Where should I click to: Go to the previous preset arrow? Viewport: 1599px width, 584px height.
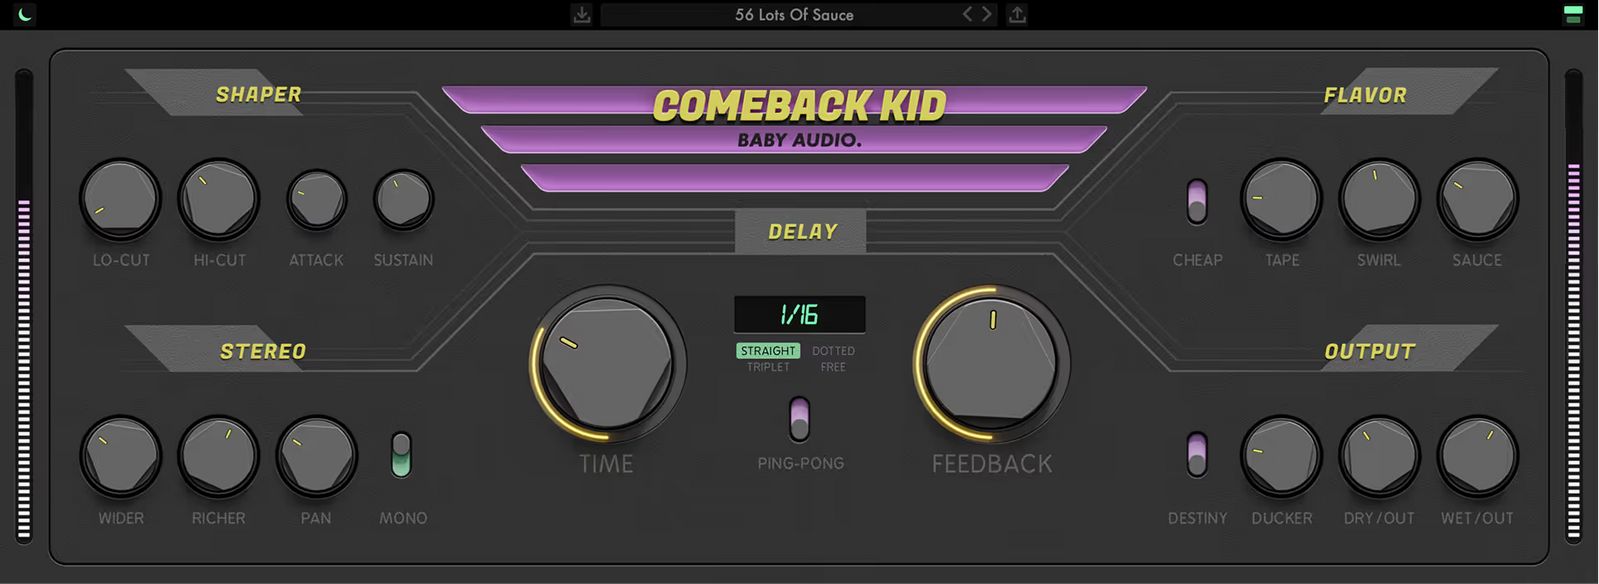(967, 14)
